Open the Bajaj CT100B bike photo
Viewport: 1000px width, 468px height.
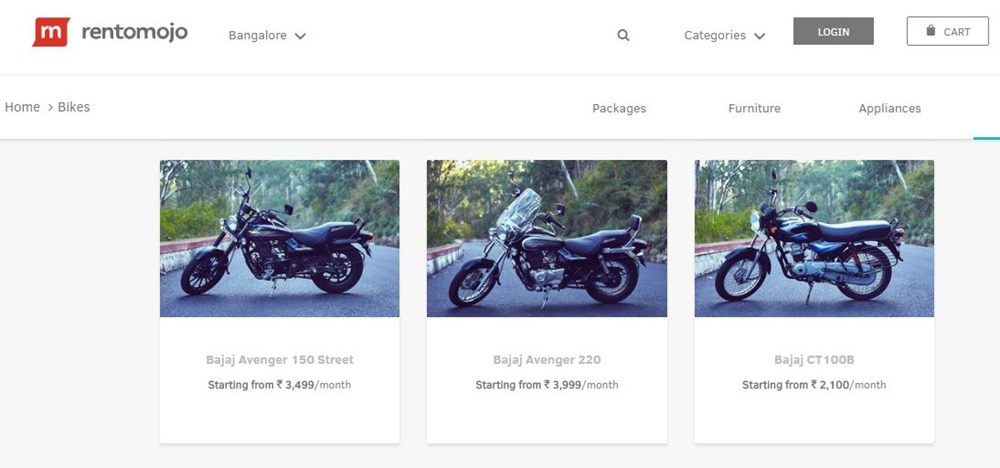[814, 238]
